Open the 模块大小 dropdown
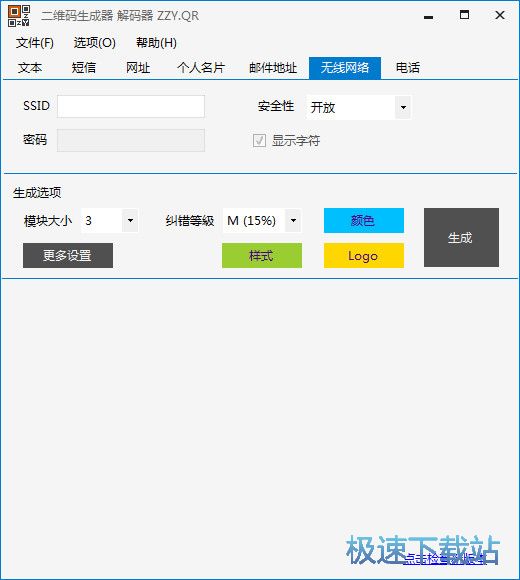 coord(130,221)
